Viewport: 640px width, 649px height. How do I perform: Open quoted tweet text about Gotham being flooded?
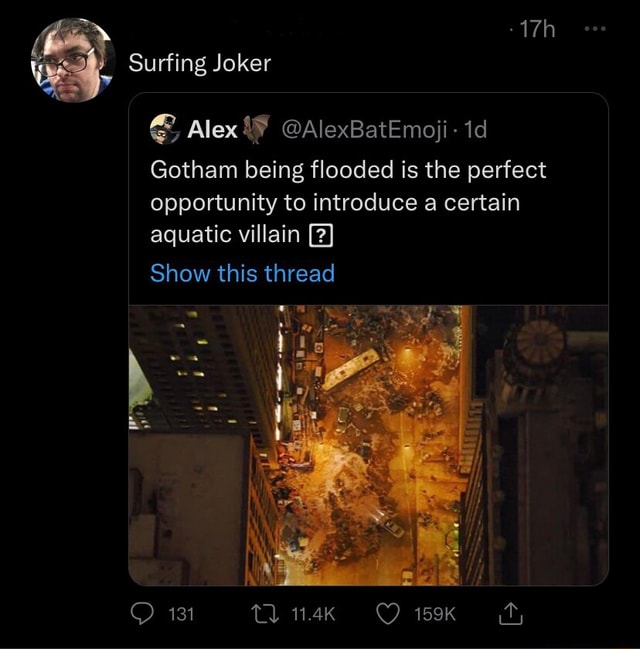(x=348, y=202)
